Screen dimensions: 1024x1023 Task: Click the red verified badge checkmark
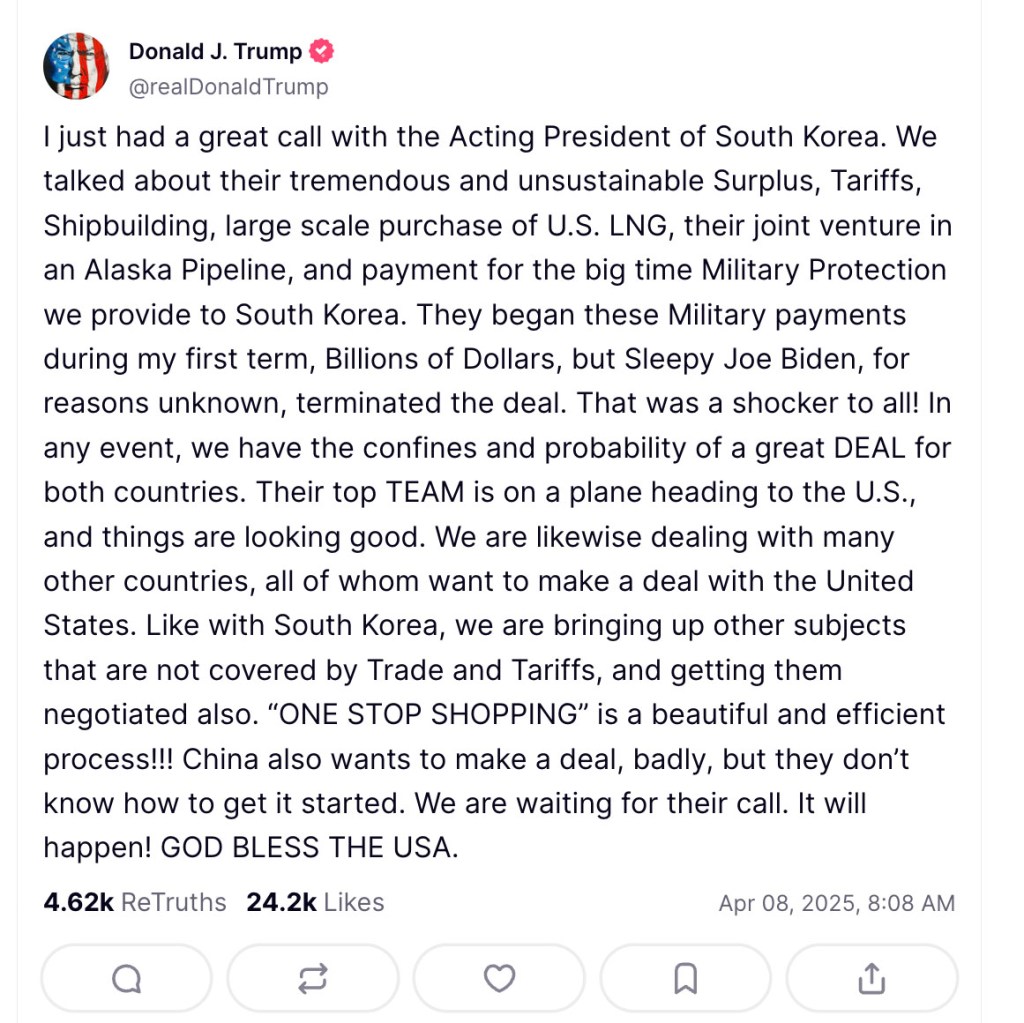tap(321, 51)
